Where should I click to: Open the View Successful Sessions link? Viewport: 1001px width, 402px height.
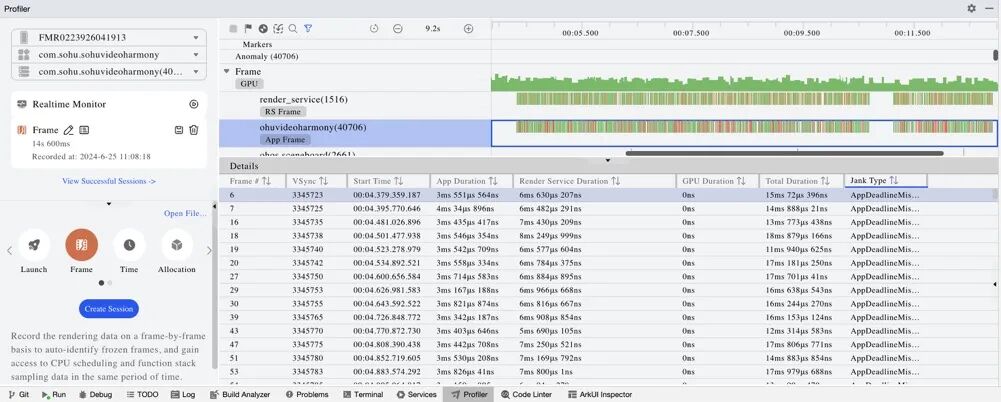(x=109, y=181)
